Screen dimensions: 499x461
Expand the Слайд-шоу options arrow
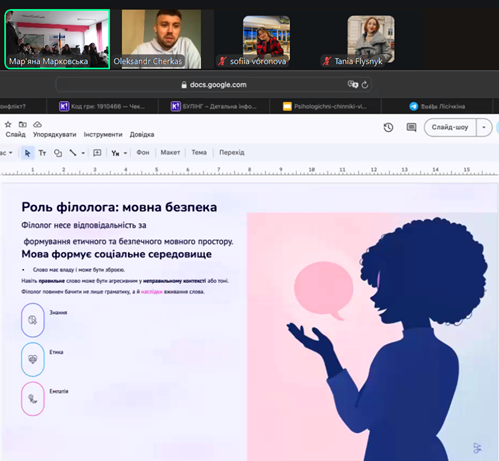pyautogui.click(x=484, y=127)
